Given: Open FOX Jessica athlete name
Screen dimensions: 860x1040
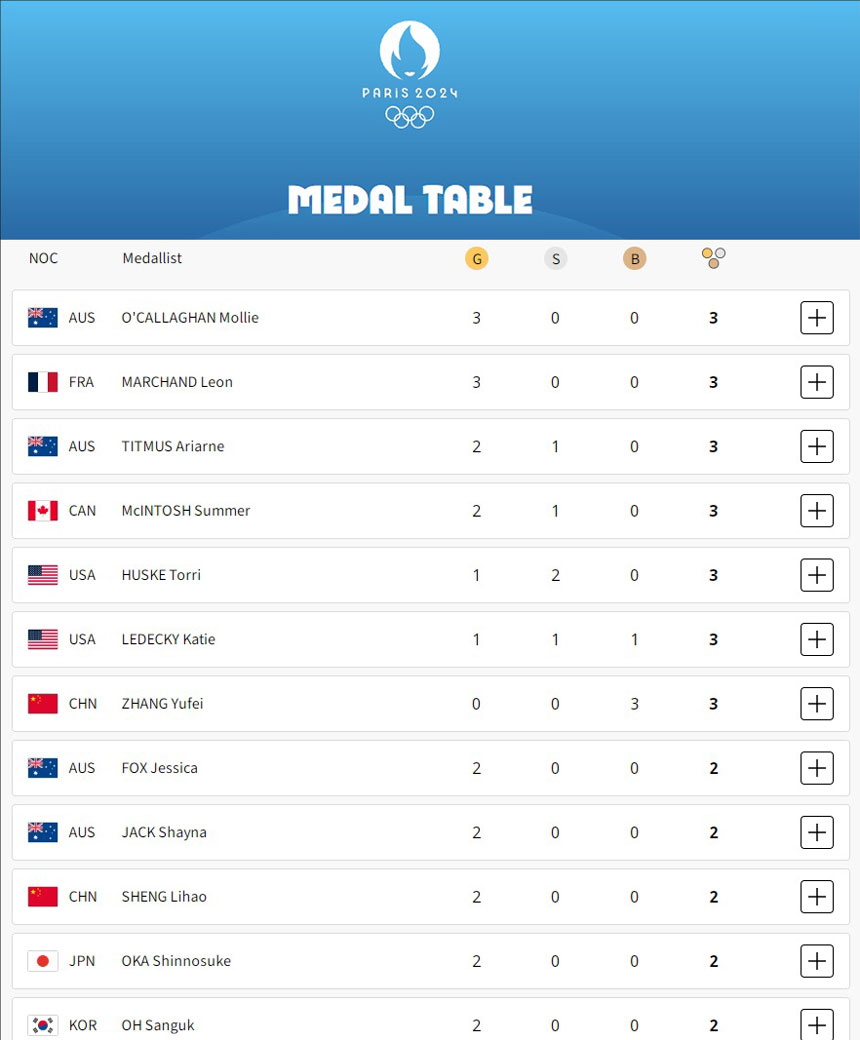Looking at the screenshot, I should 160,768.
